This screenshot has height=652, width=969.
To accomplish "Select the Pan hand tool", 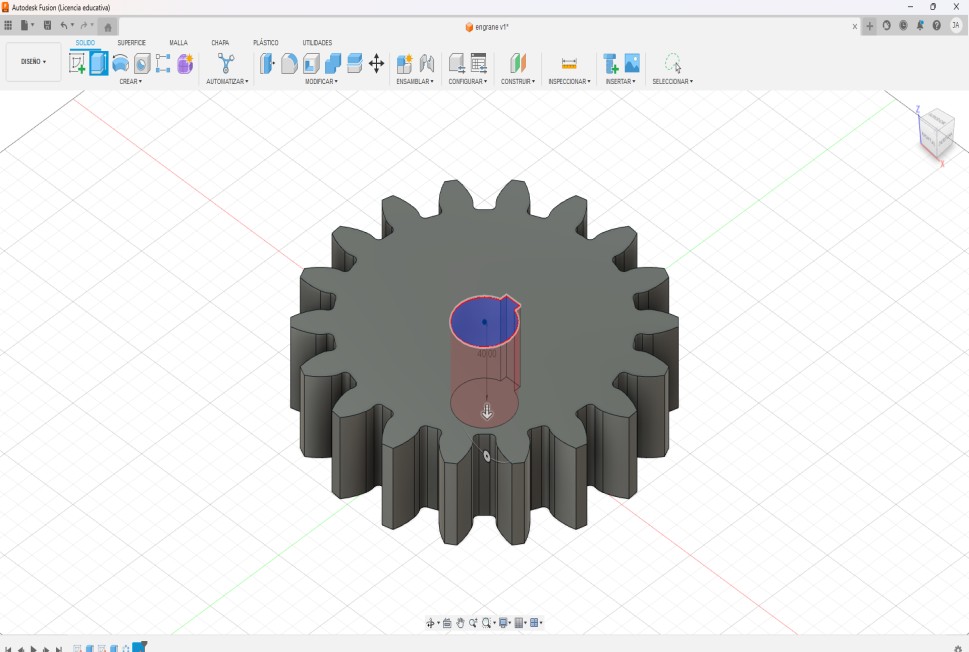I will tap(460, 623).
